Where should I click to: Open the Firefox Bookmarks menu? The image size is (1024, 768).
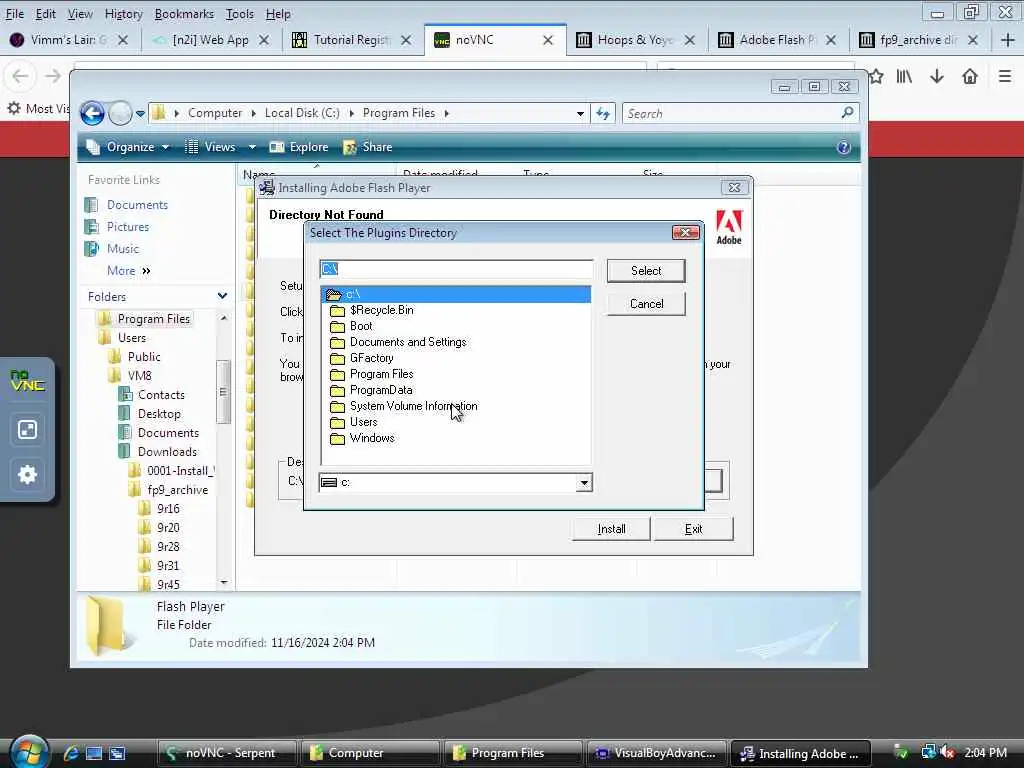184,14
